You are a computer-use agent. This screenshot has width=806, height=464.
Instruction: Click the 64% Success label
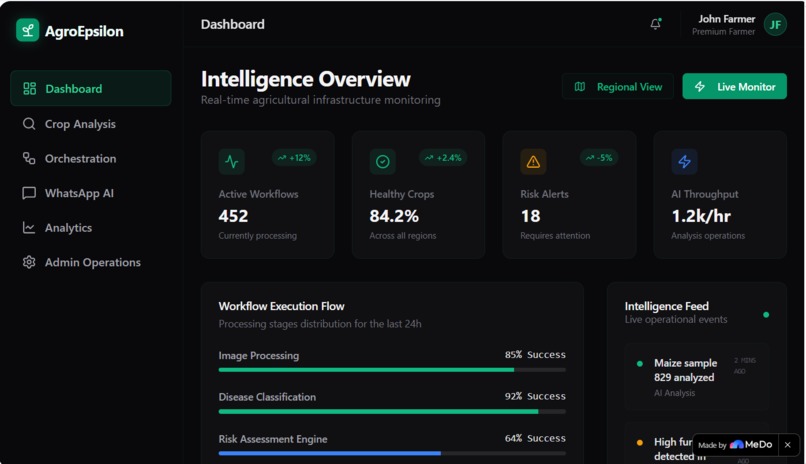[x=535, y=438]
